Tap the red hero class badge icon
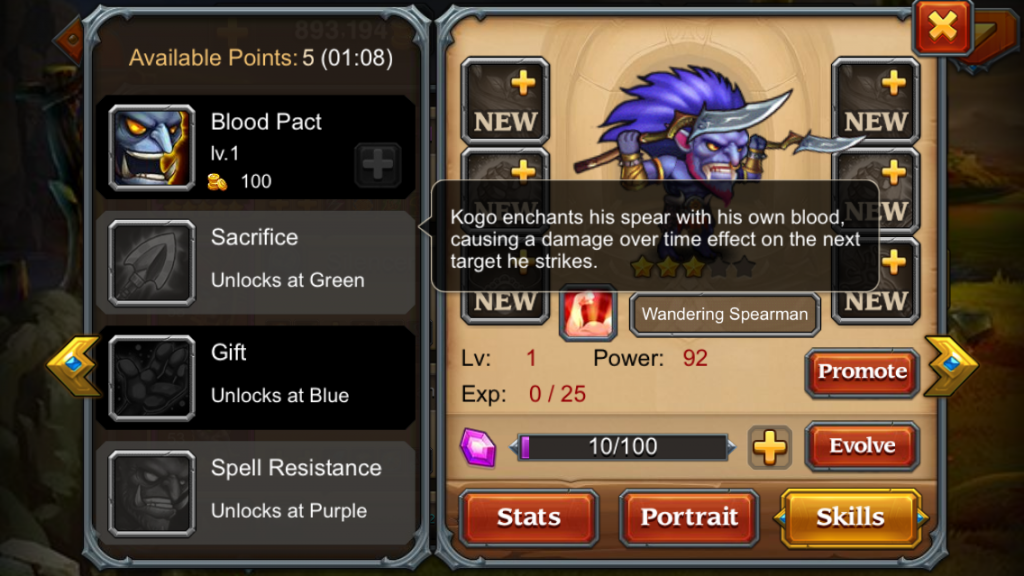This screenshot has height=576, width=1024. 588,313
